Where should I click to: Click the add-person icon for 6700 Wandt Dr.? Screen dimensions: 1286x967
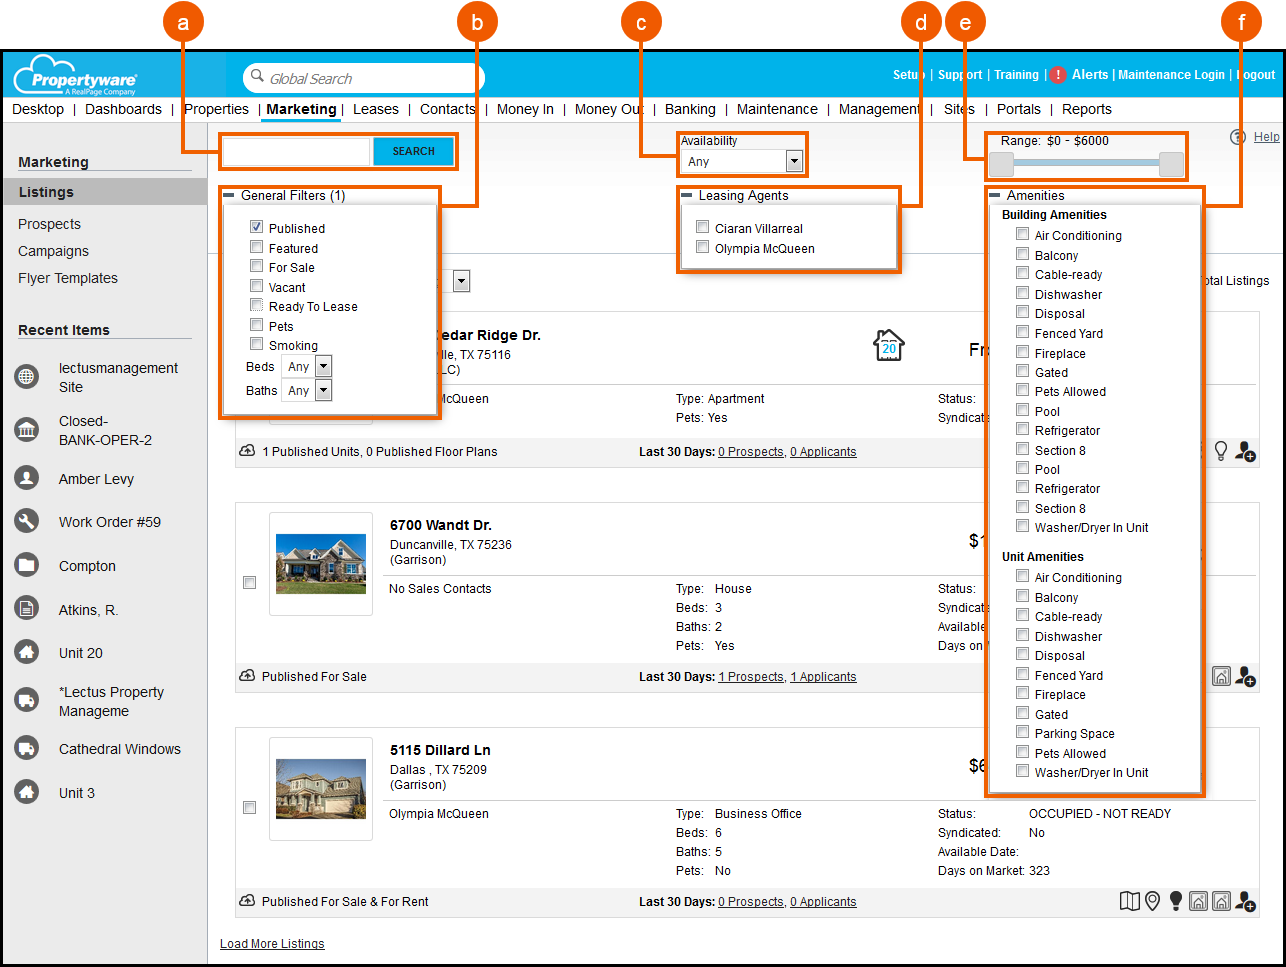click(x=1245, y=676)
